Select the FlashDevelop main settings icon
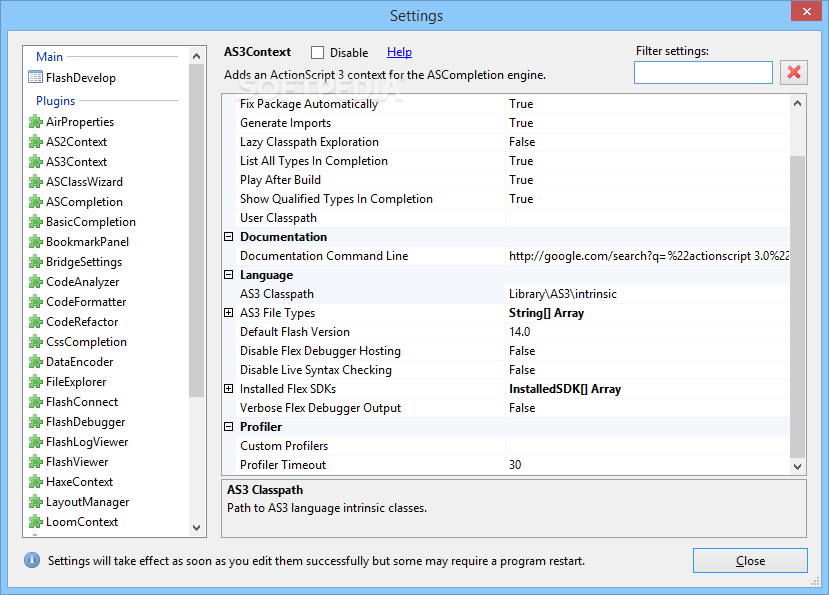829x595 pixels. pyautogui.click(x=35, y=77)
